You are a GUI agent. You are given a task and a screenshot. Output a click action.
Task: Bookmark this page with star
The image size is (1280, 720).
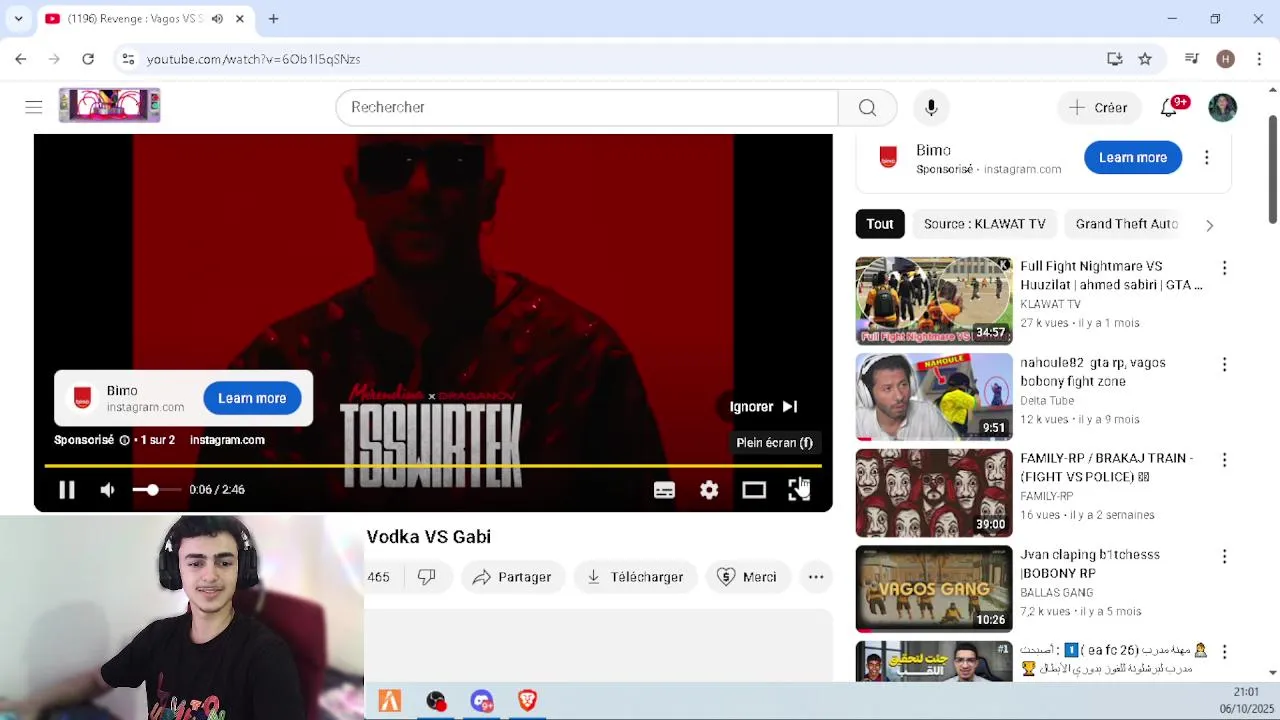click(x=1145, y=59)
